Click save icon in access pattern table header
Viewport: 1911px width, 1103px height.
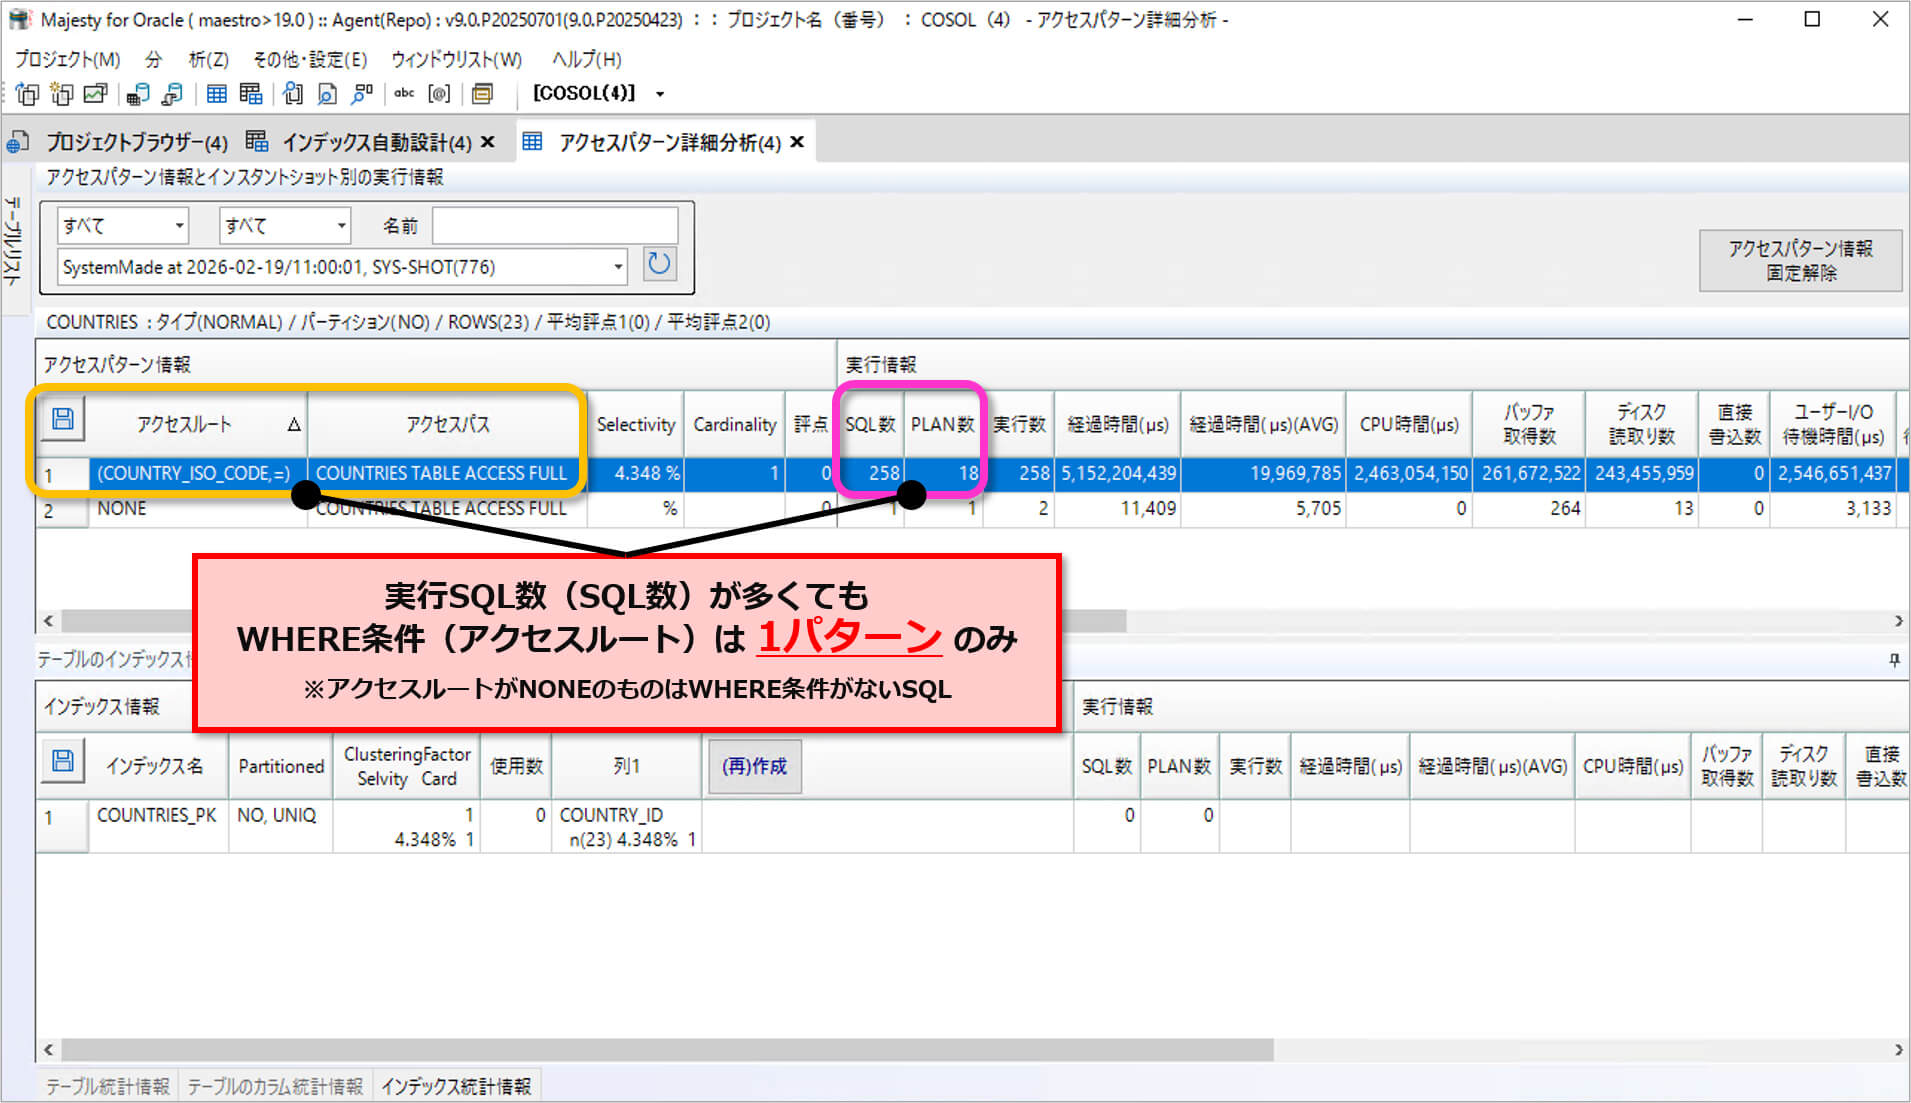coord(62,420)
